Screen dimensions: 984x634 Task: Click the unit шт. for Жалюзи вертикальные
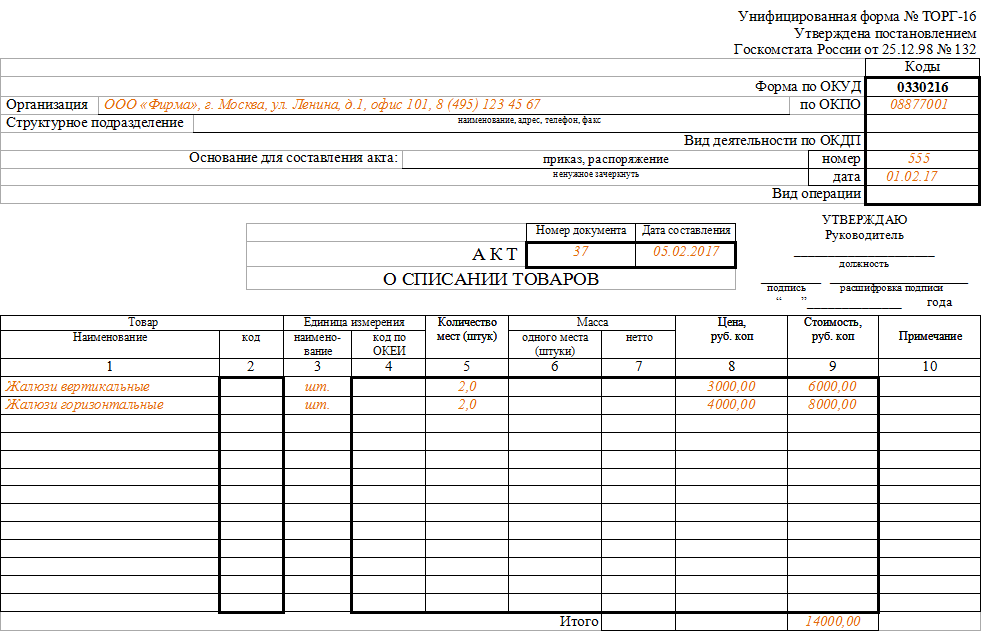tap(317, 386)
